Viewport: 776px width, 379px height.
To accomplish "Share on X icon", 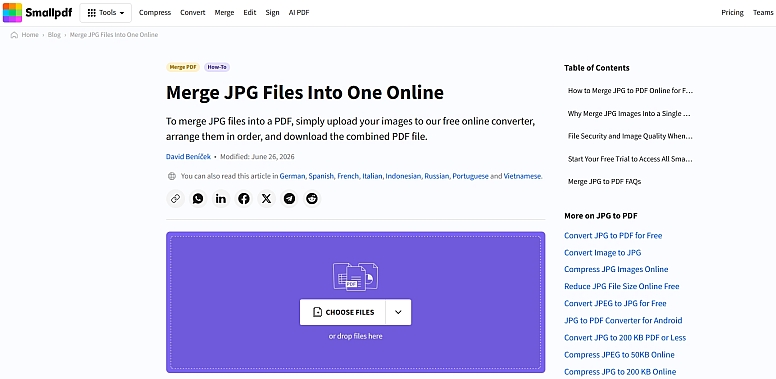I will point(266,199).
